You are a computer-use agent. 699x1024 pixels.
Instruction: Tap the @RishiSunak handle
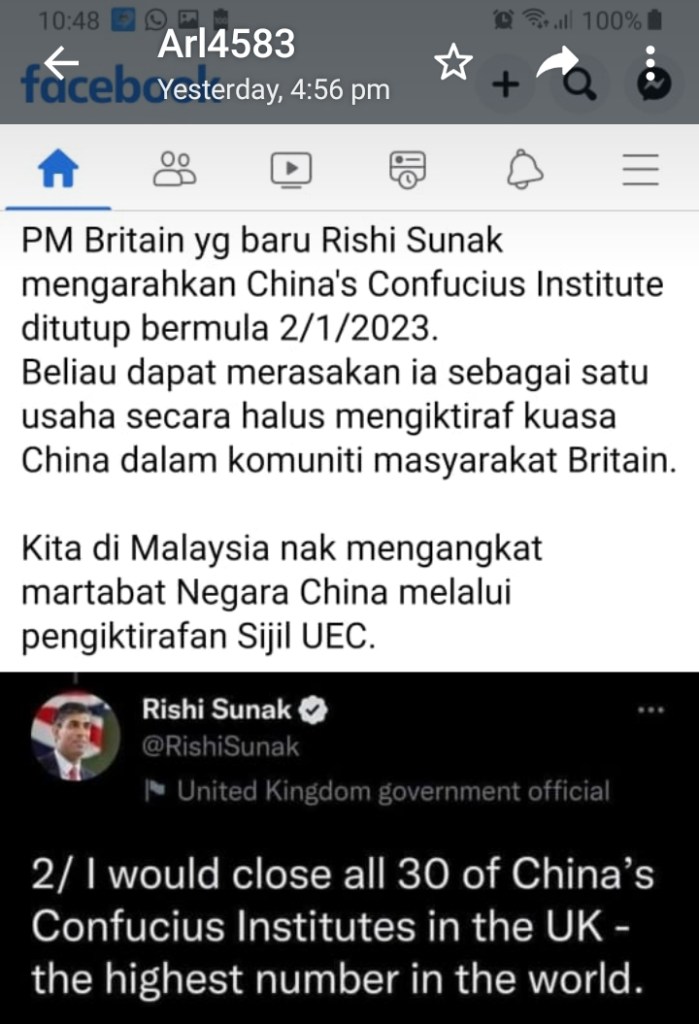[220, 746]
